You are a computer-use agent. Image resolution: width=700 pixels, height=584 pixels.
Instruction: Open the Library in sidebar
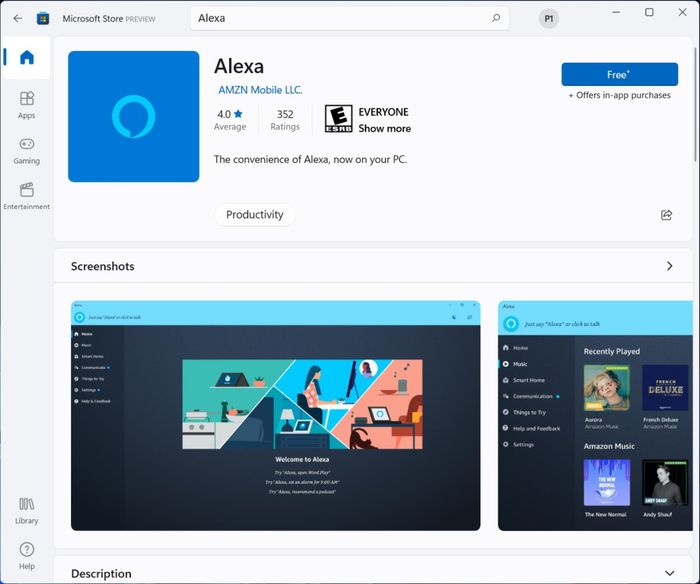tap(26, 511)
